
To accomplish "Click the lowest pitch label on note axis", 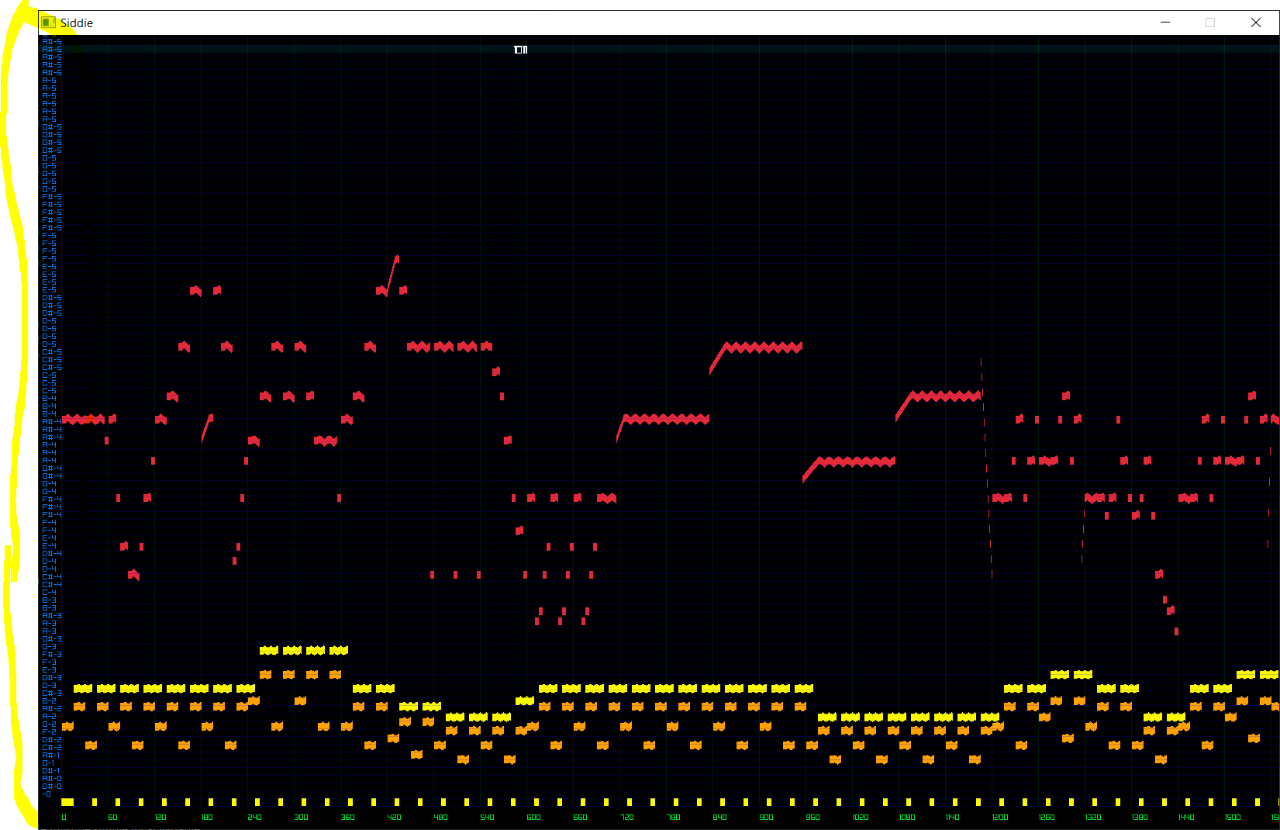I will click(47, 794).
